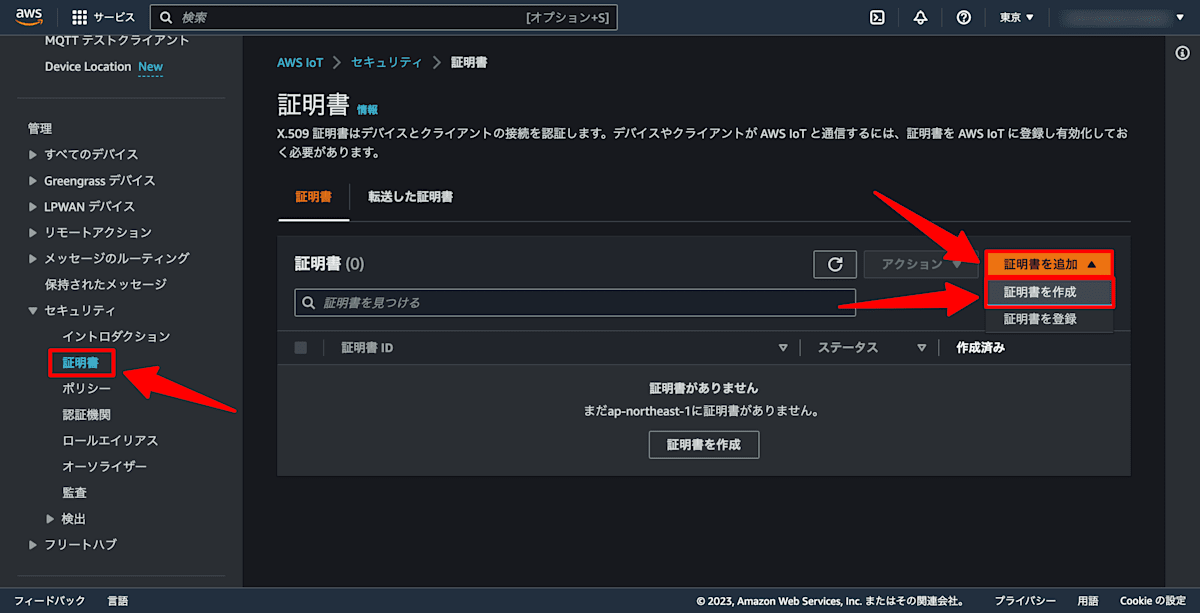The image size is (1200, 613).
Task: Open 認証機関 in sidebar
Action: pyautogui.click(x=87, y=414)
